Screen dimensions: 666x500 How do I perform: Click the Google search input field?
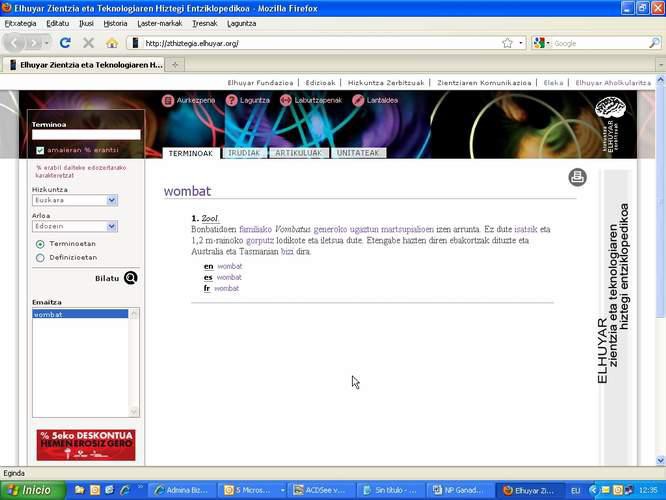point(600,43)
